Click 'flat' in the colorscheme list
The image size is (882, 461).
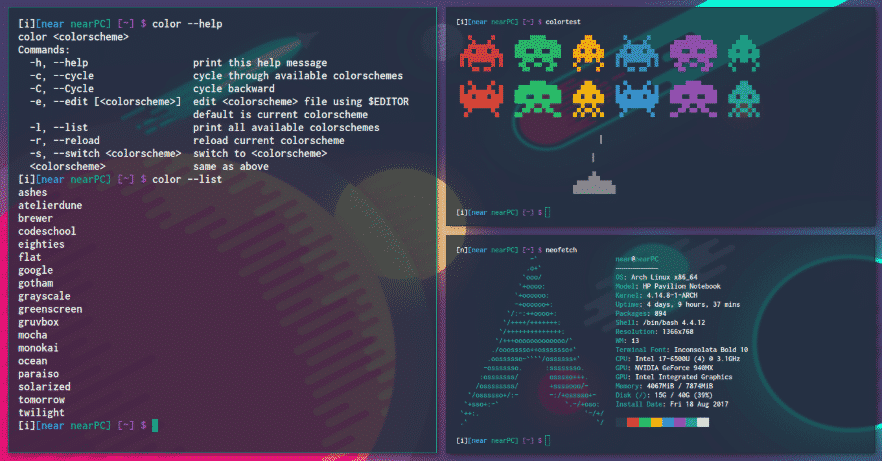point(30,257)
